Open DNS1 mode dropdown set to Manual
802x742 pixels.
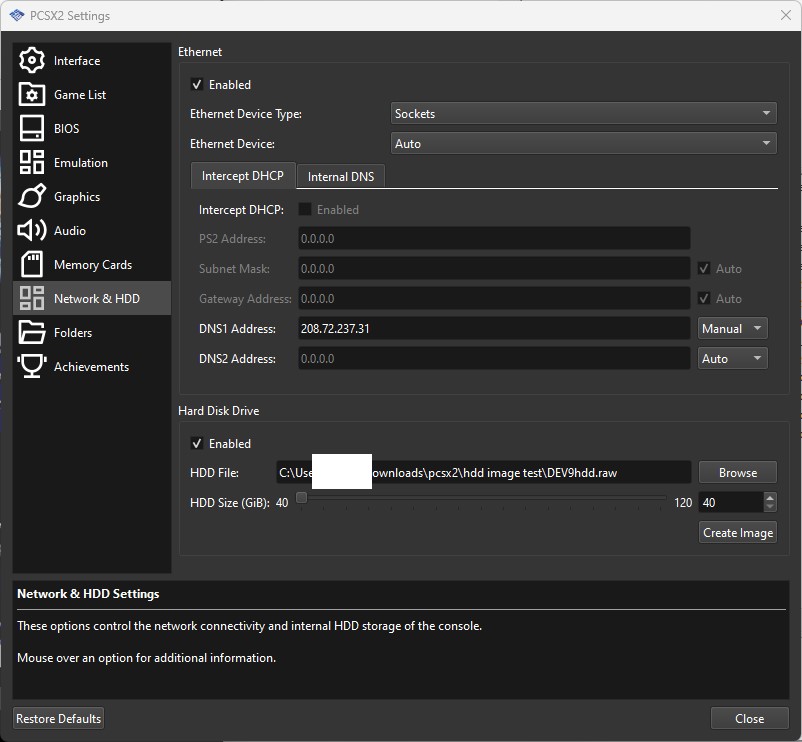tap(732, 328)
